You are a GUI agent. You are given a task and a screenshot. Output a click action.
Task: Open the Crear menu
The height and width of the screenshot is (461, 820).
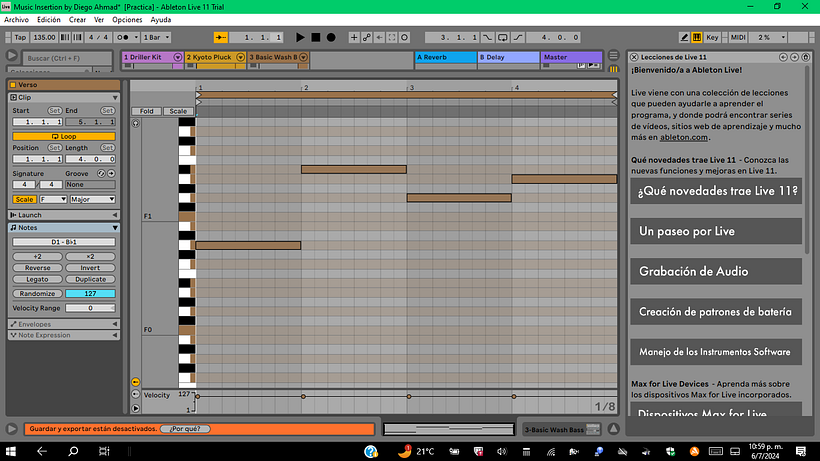(77, 19)
